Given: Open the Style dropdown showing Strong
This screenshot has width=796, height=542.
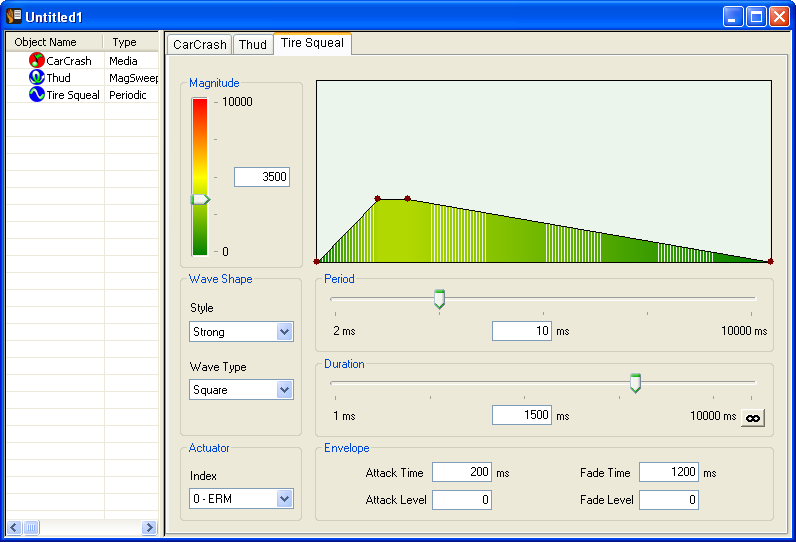Looking at the screenshot, I should [x=241, y=332].
